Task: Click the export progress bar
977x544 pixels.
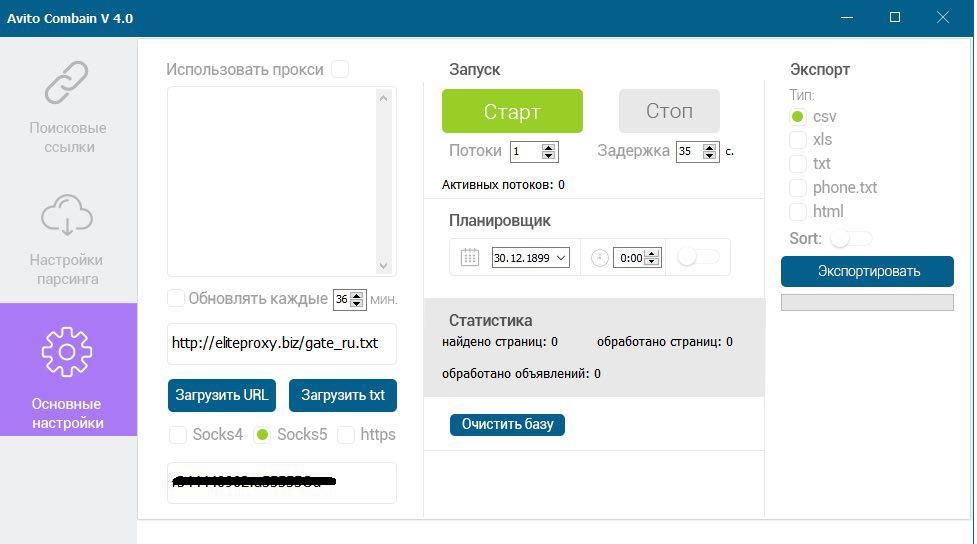Action: click(x=867, y=302)
